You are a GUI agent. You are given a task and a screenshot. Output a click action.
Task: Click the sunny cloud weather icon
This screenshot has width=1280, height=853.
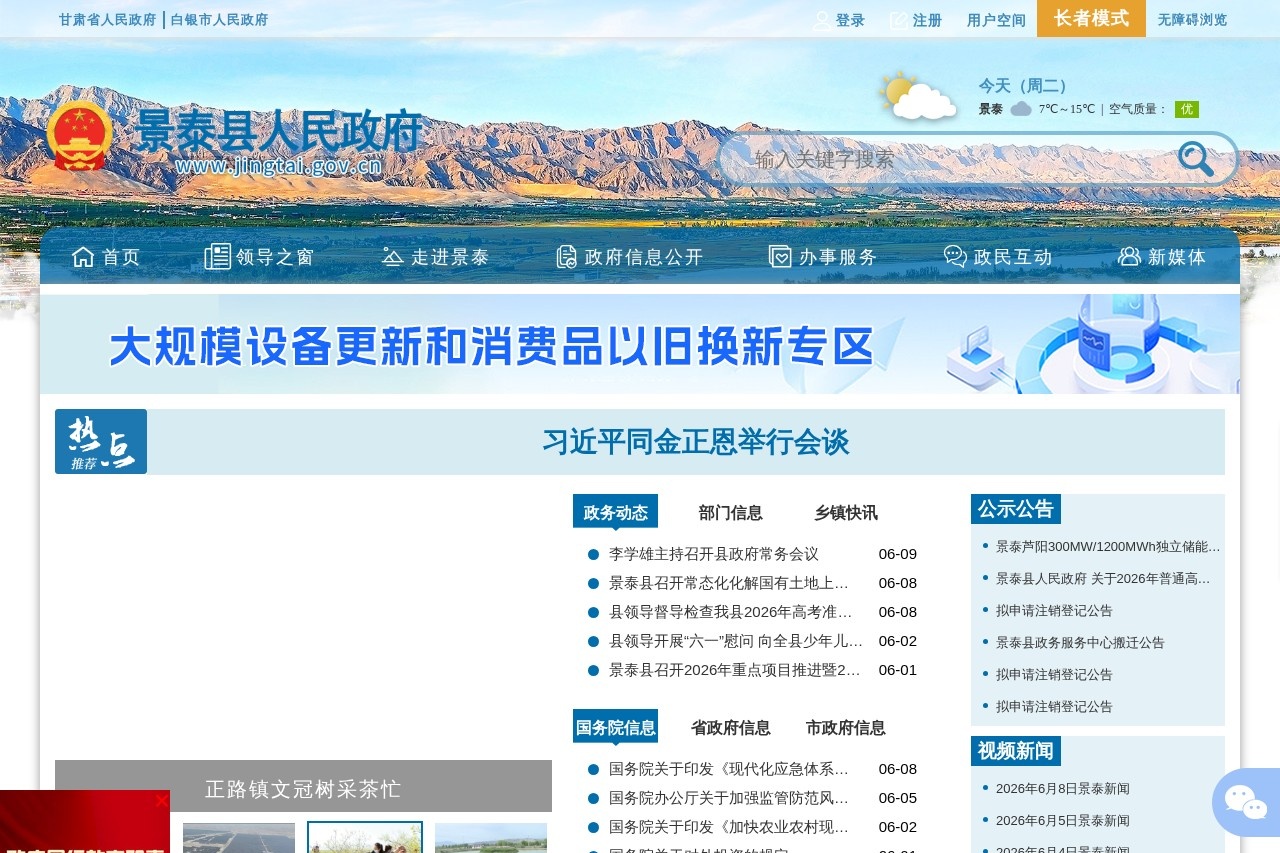(x=917, y=96)
